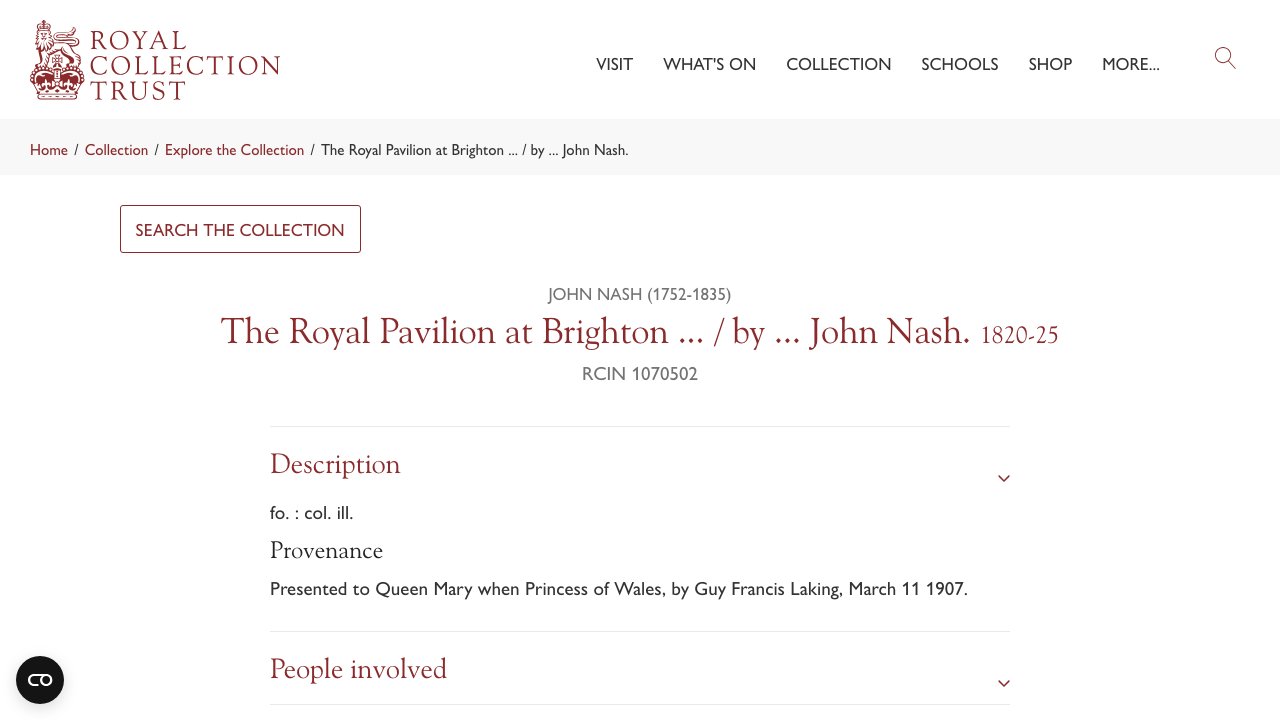Click SEARCH THE COLLECTION button
The height and width of the screenshot is (720, 1280).
[240, 228]
